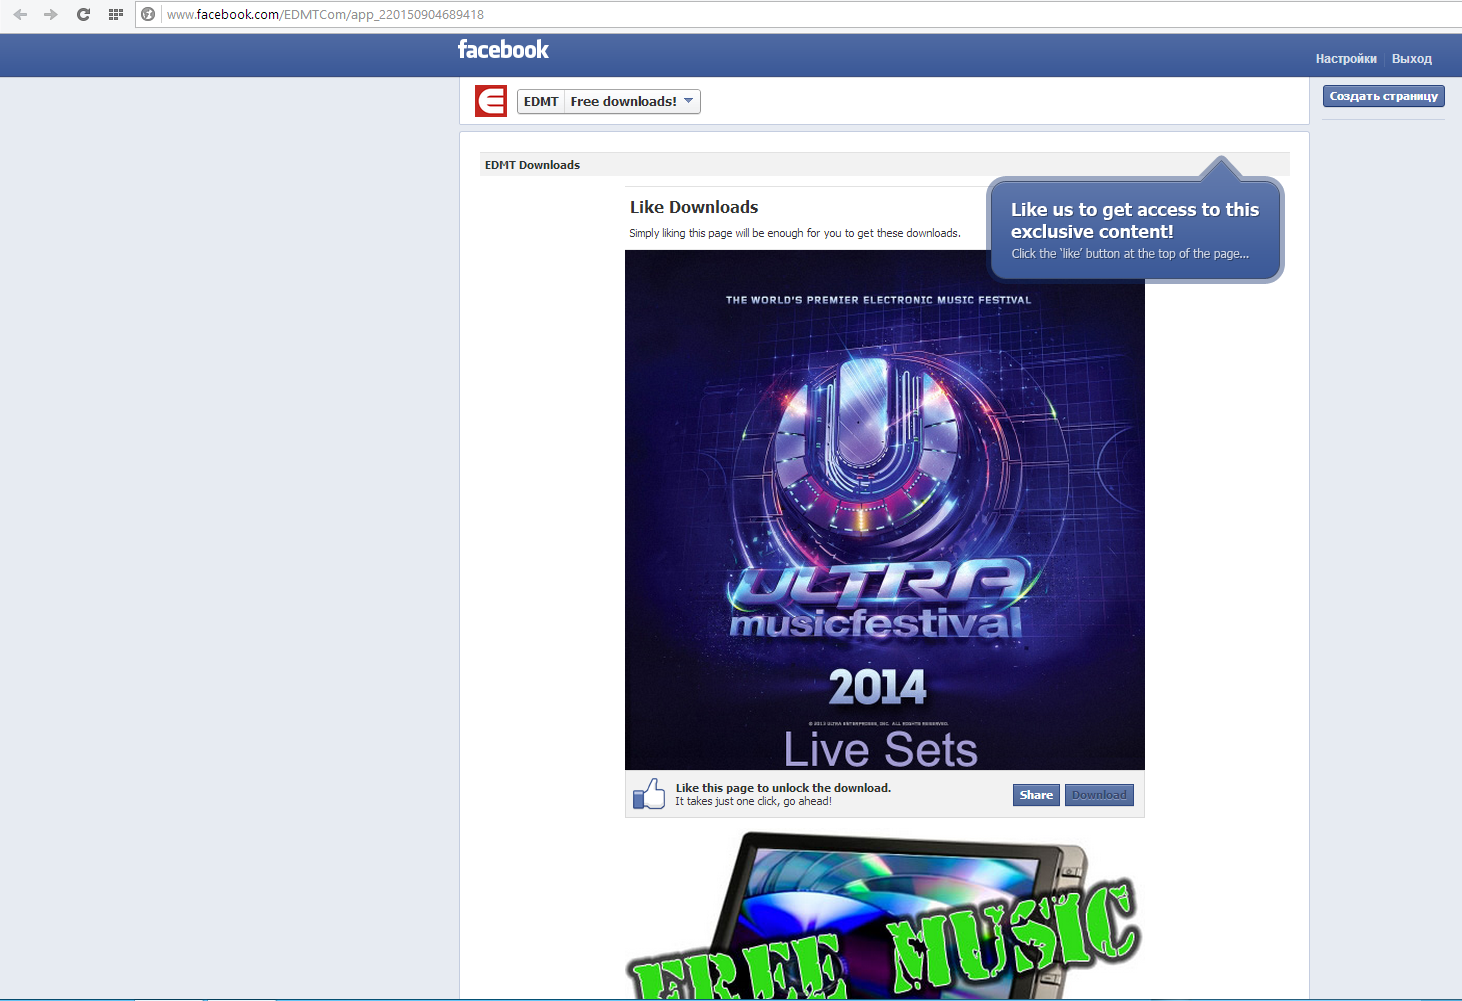Click the EDMT Downloads heading
Viewport: 1462px width, 1001px height.
532,165
